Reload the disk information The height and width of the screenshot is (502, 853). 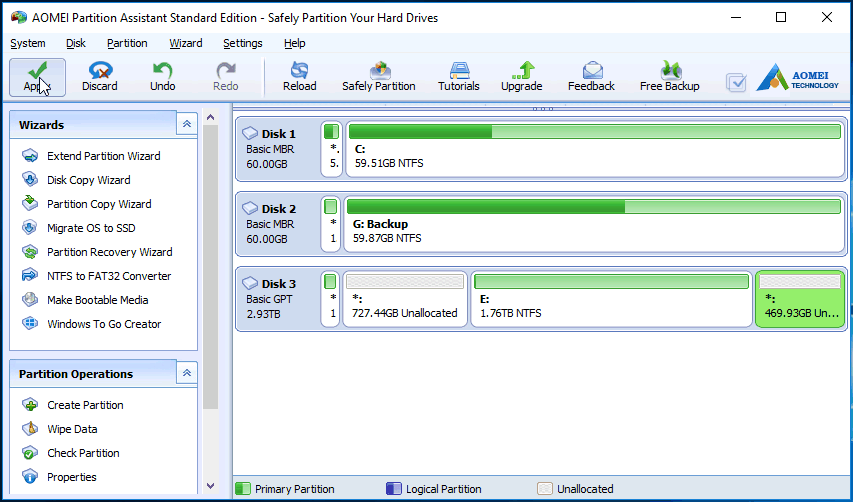(x=299, y=77)
